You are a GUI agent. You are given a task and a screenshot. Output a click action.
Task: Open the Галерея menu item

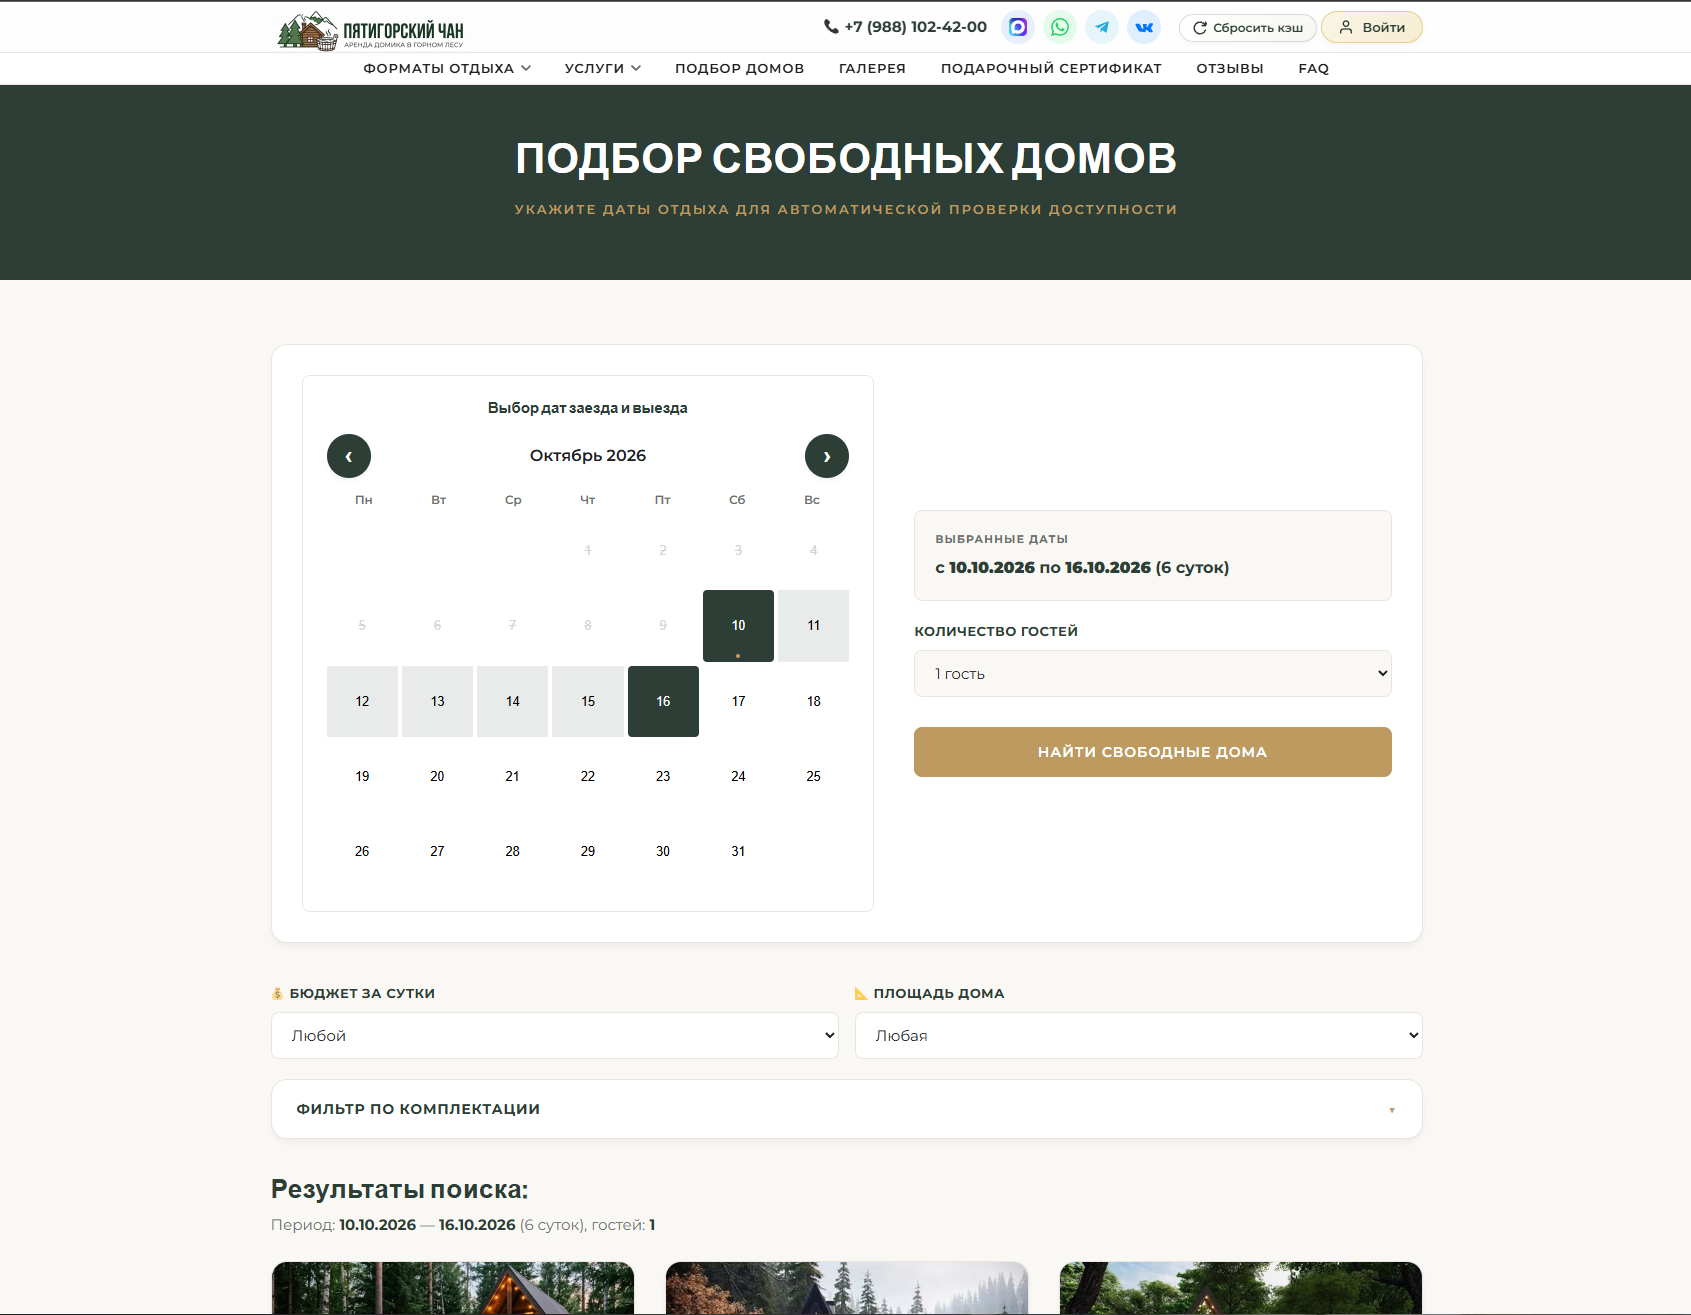coord(872,68)
